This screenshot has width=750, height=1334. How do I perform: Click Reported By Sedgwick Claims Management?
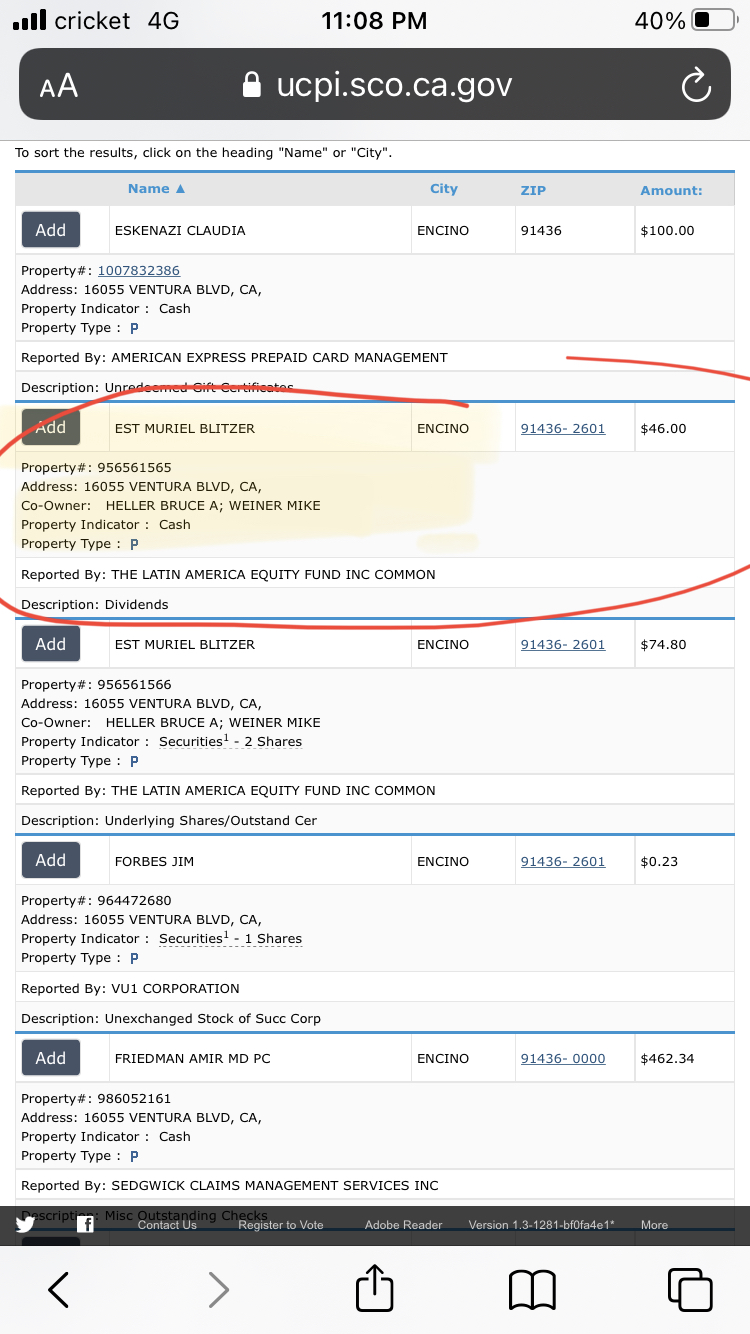[230, 1185]
